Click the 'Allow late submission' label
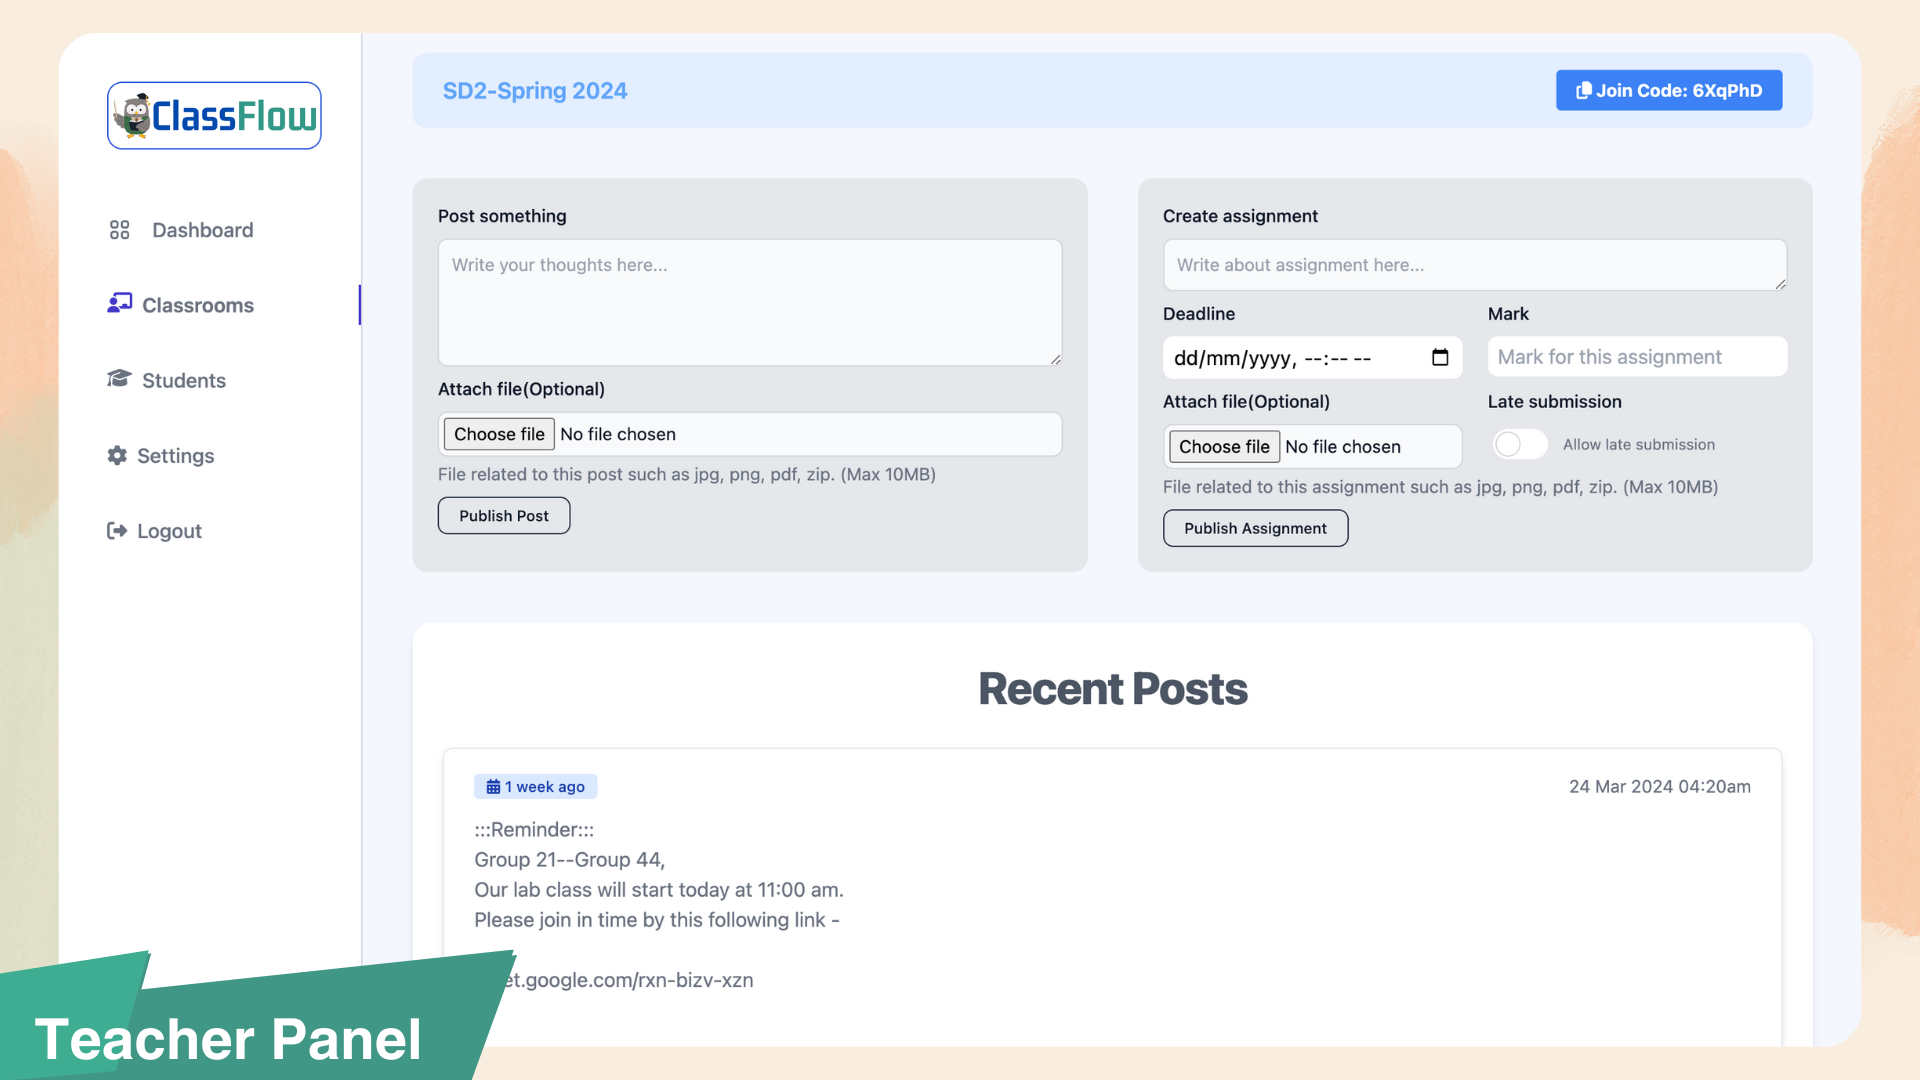Viewport: 1920px width, 1080px height. point(1639,445)
